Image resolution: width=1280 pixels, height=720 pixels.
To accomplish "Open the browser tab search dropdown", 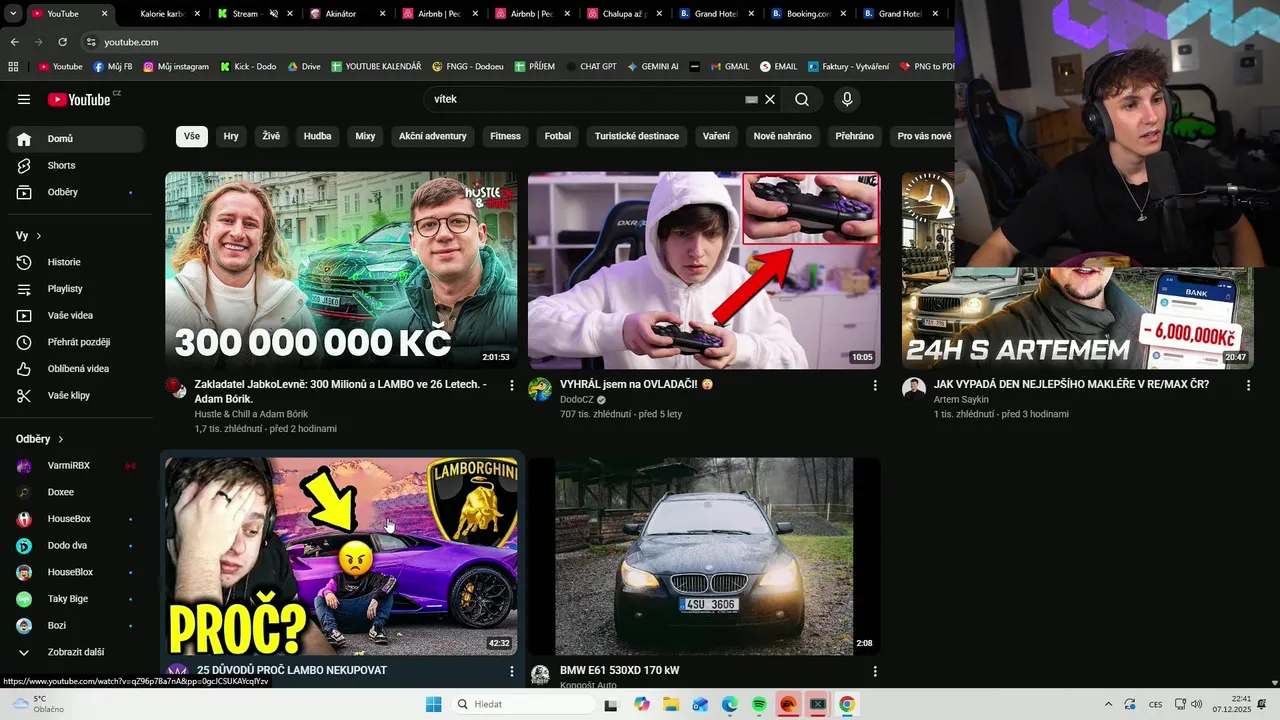I will coord(12,14).
